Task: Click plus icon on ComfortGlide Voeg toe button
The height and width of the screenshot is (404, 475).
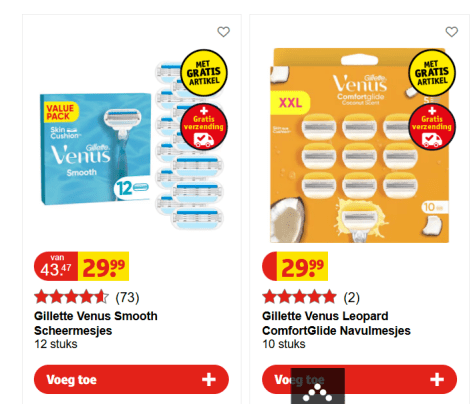Action: 437,379
